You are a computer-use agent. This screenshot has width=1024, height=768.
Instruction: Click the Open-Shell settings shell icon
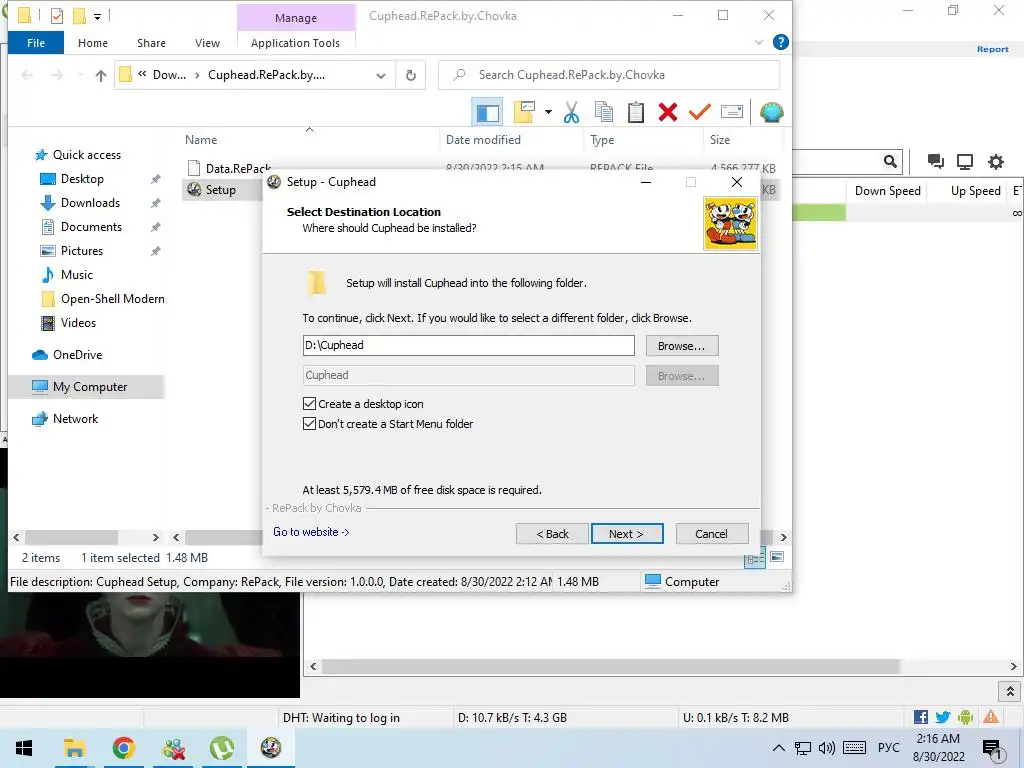(771, 112)
